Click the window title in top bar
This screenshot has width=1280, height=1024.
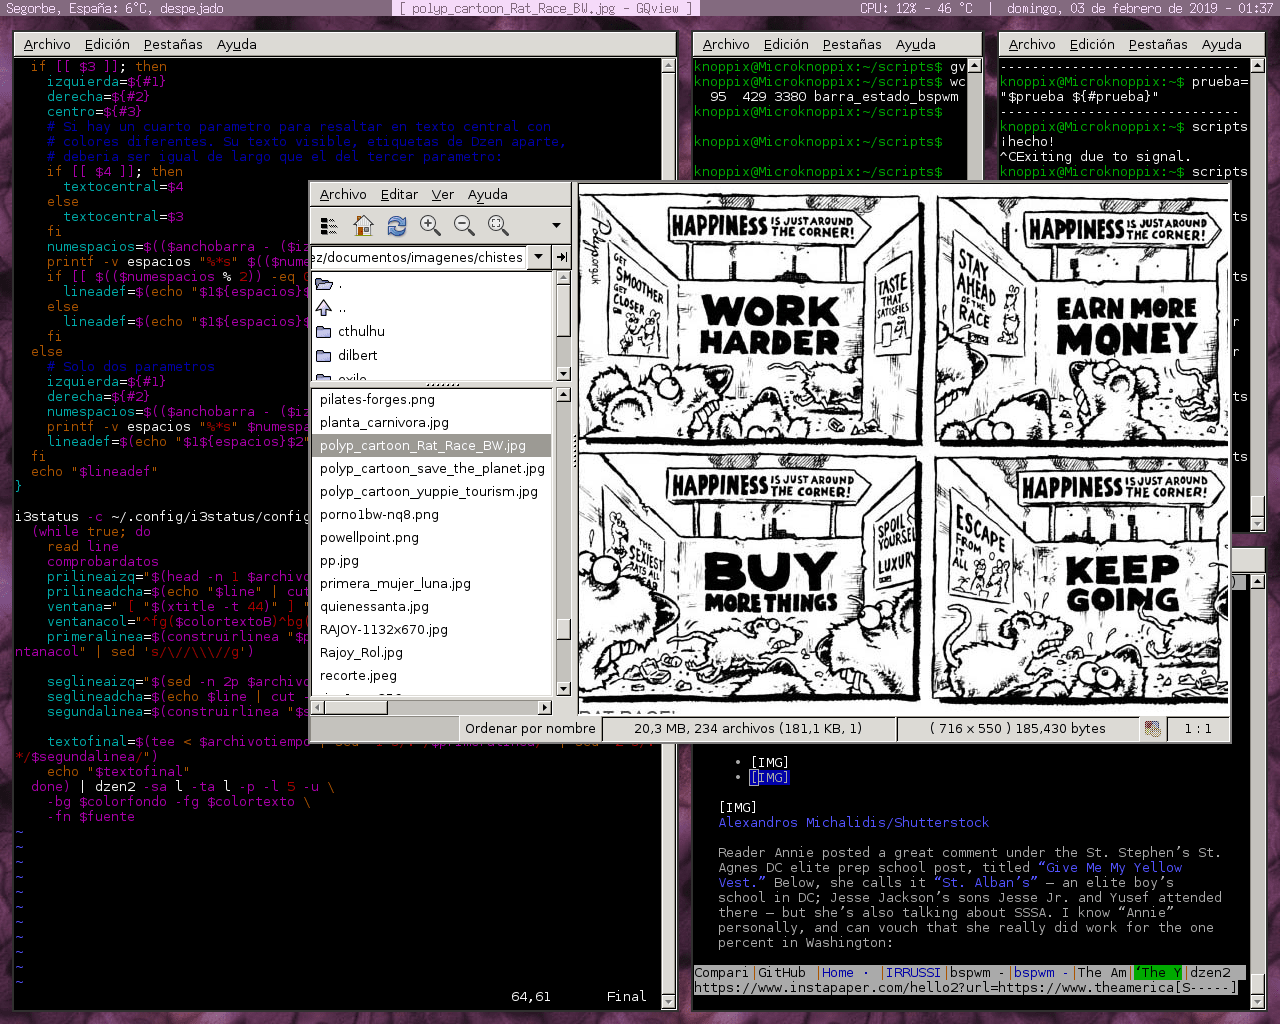pyautogui.click(x=545, y=8)
